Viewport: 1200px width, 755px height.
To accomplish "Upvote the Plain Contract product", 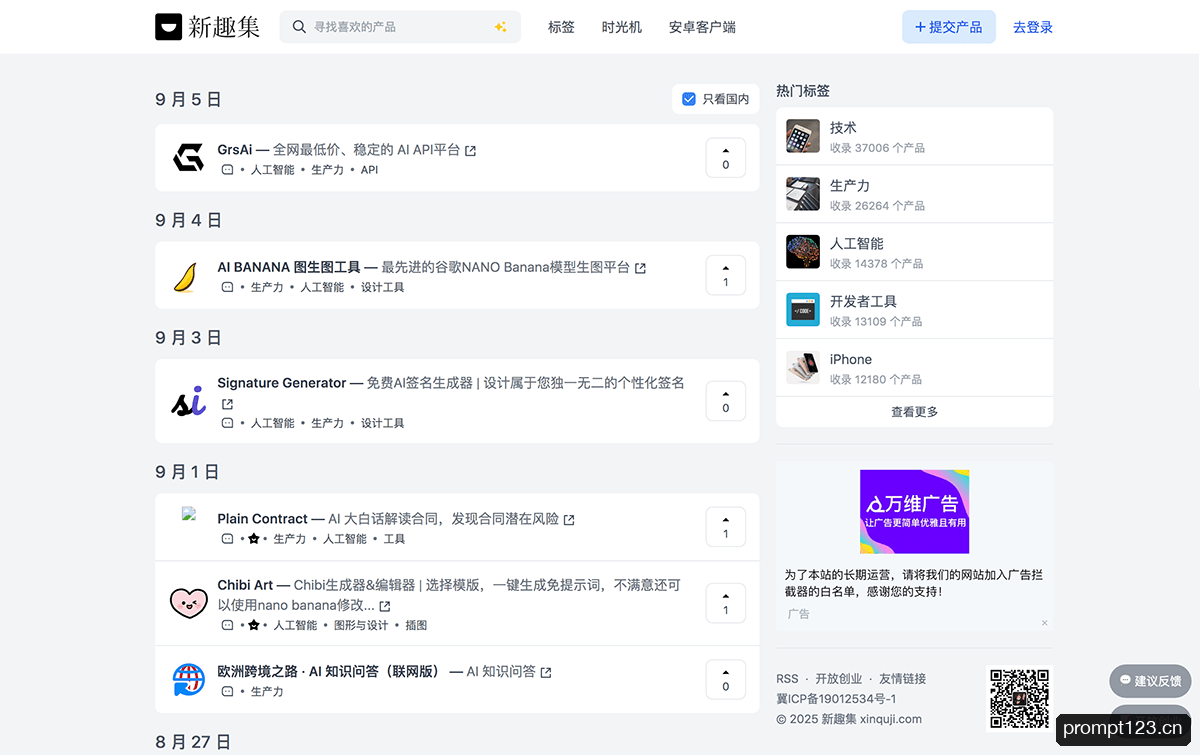I will [x=726, y=527].
